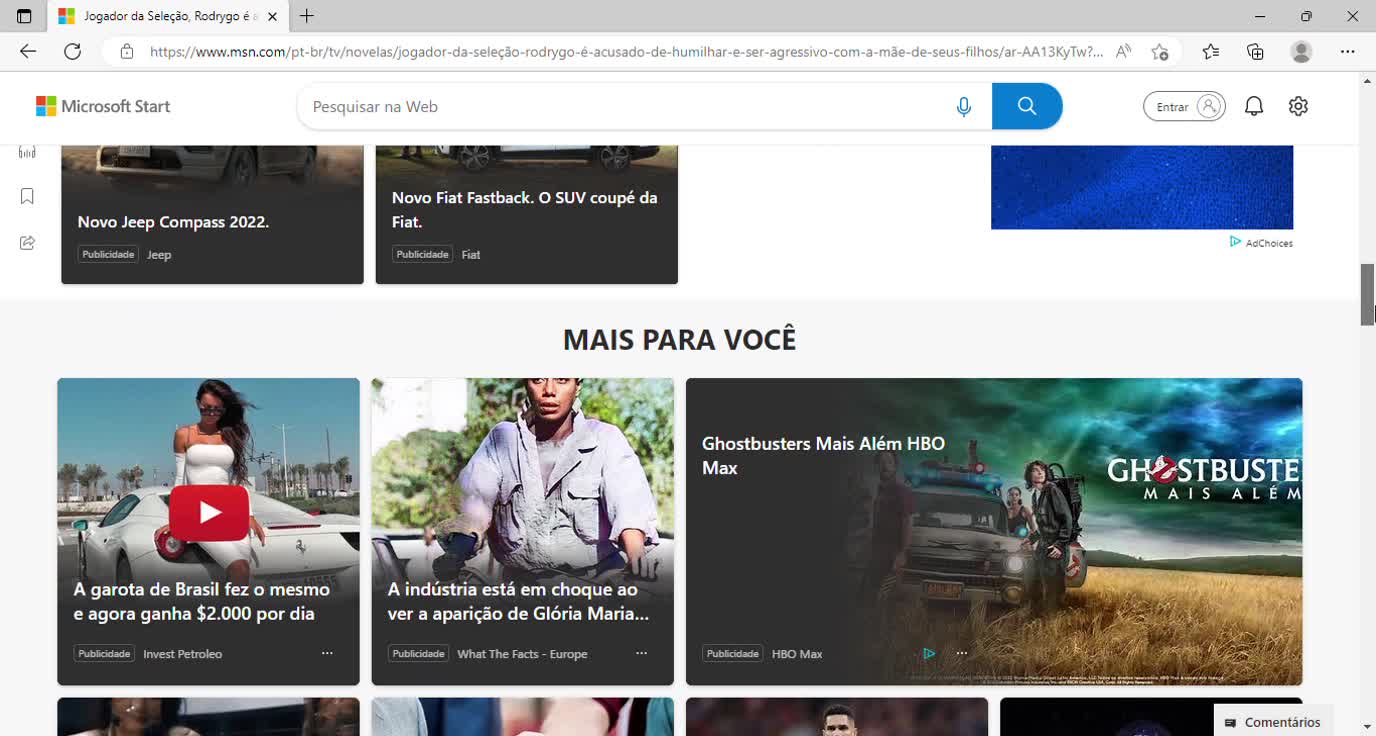Activate Read aloud icon in address bar
This screenshot has width=1376, height=736.
1124,51
